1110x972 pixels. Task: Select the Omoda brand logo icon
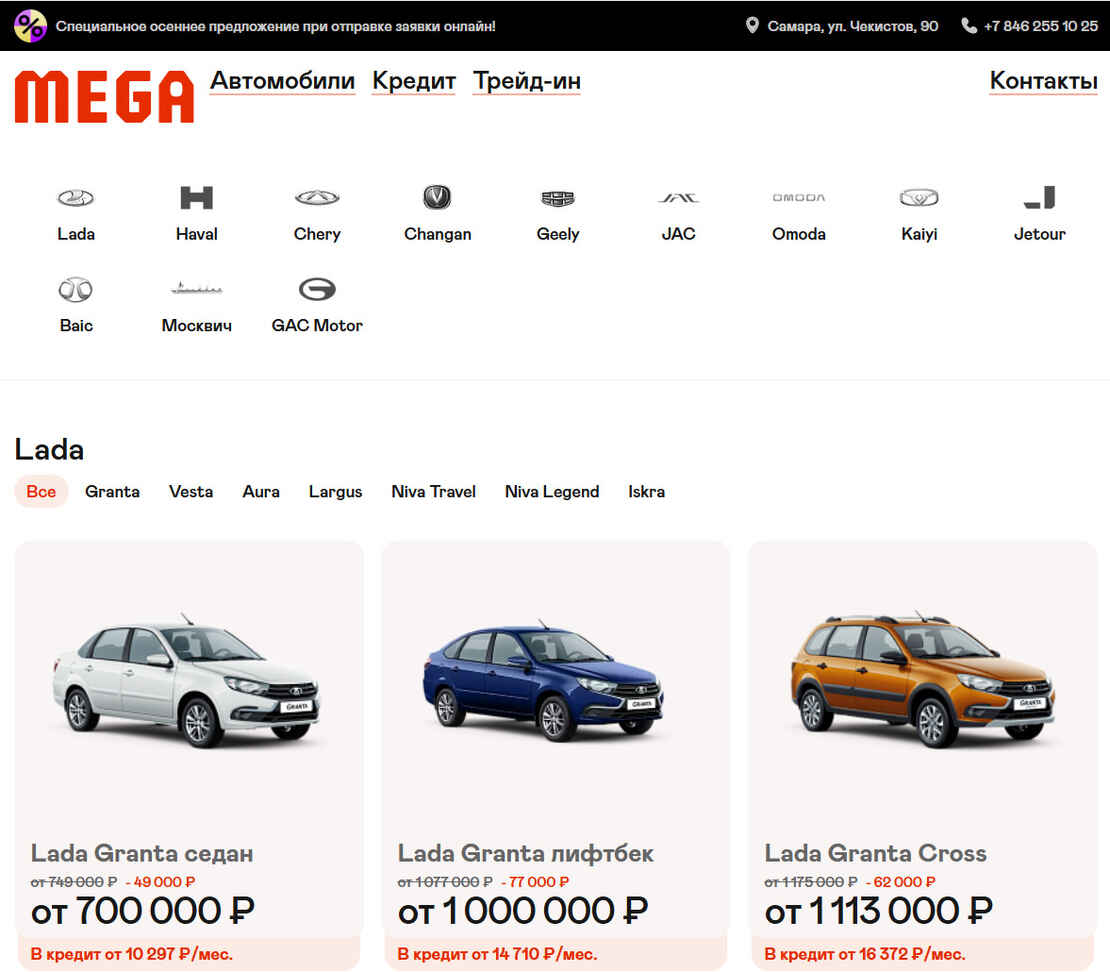[799, 198]
